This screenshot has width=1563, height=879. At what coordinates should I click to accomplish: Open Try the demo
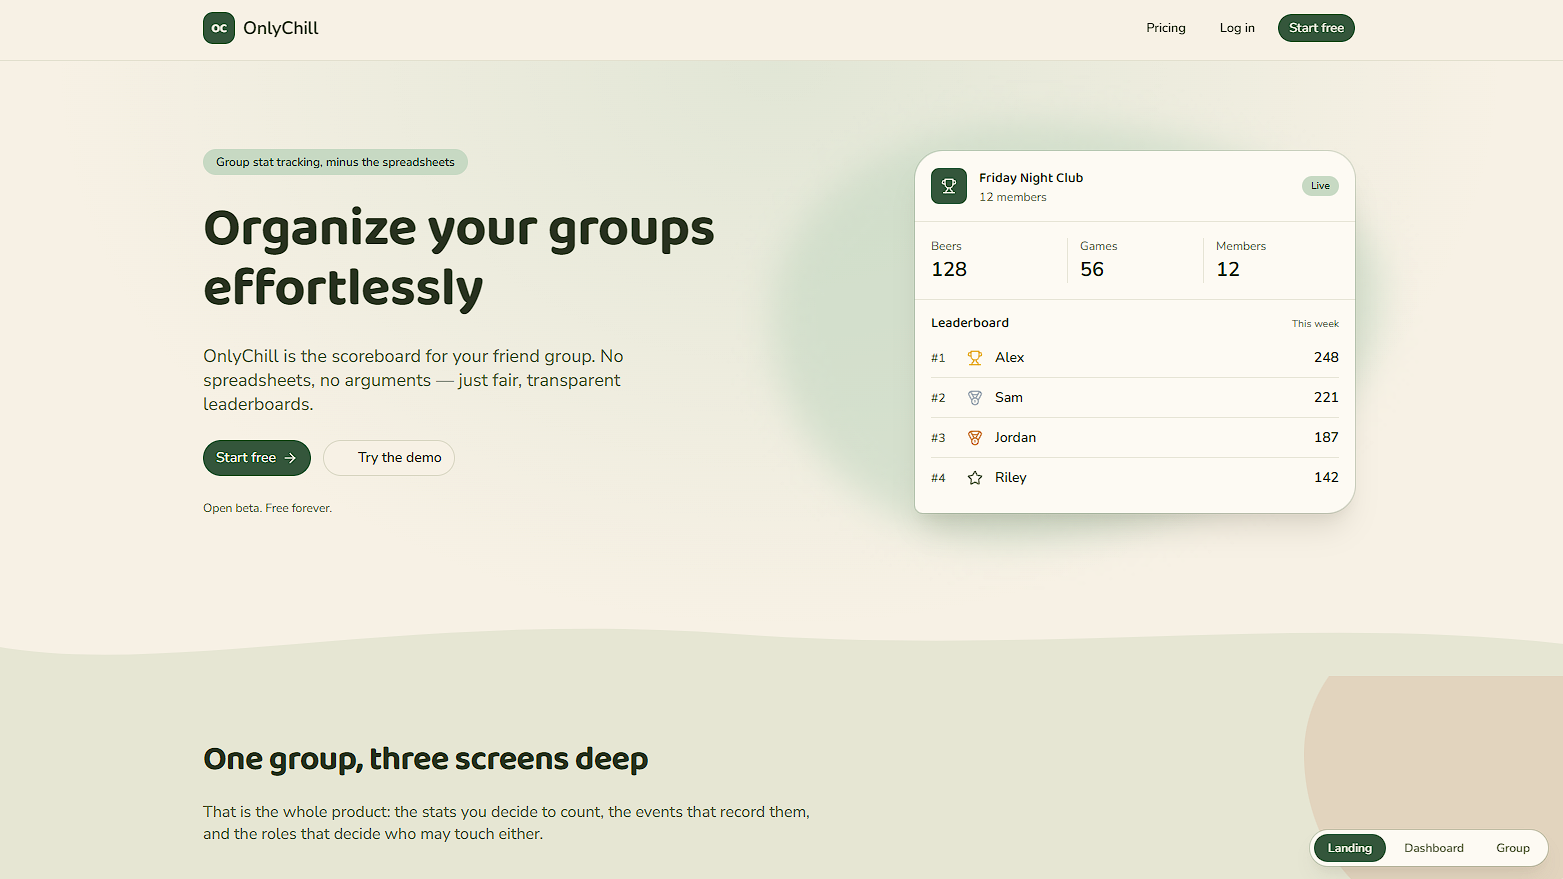[389, 458]
